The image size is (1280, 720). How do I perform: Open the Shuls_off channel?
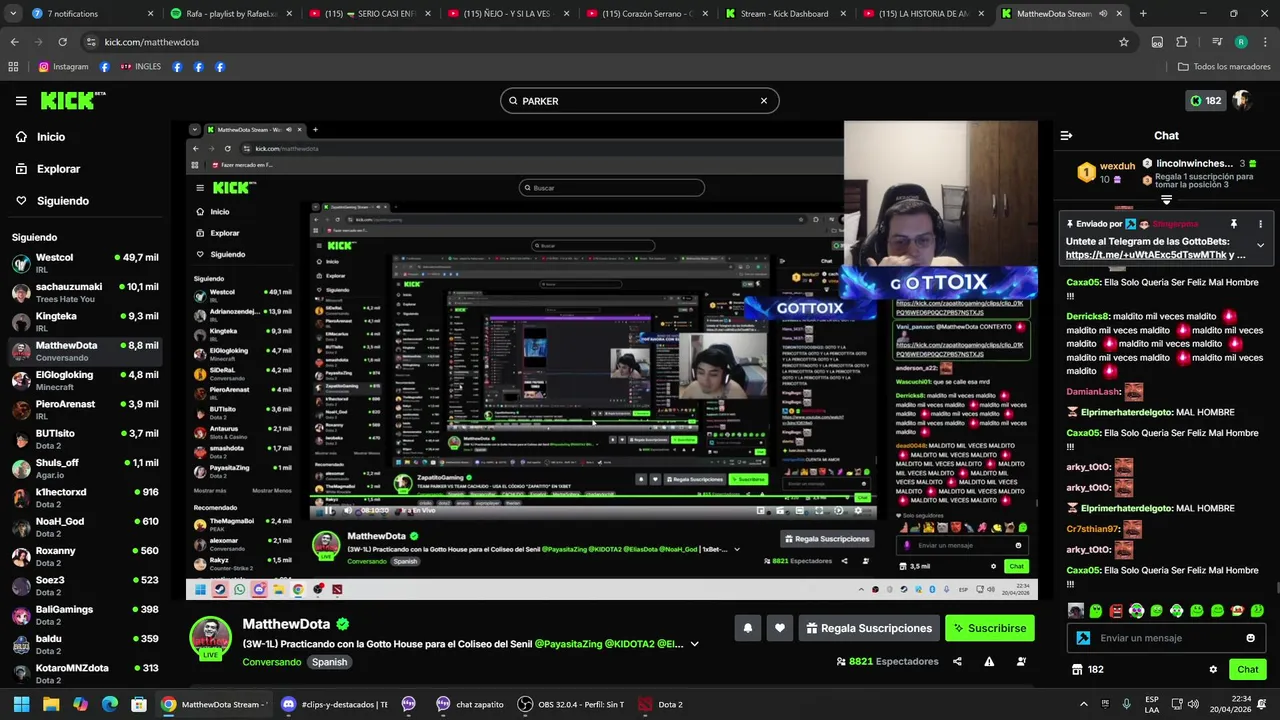(85, 468)
